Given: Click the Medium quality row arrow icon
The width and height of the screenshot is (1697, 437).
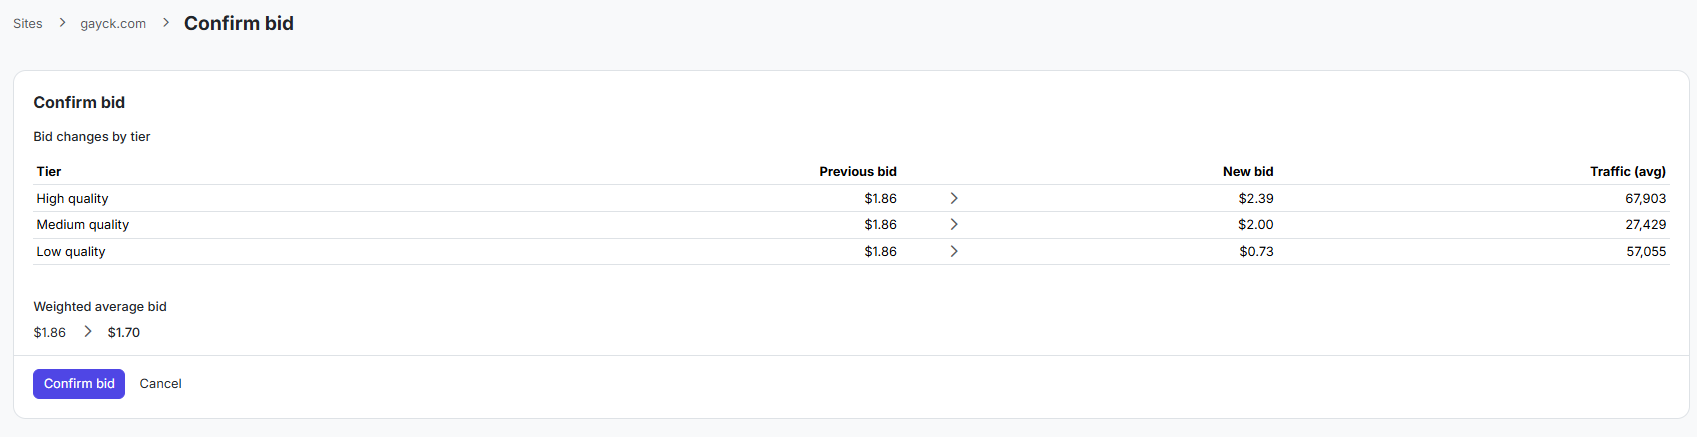Looking at the screenshot, I should tap(954, 224).
